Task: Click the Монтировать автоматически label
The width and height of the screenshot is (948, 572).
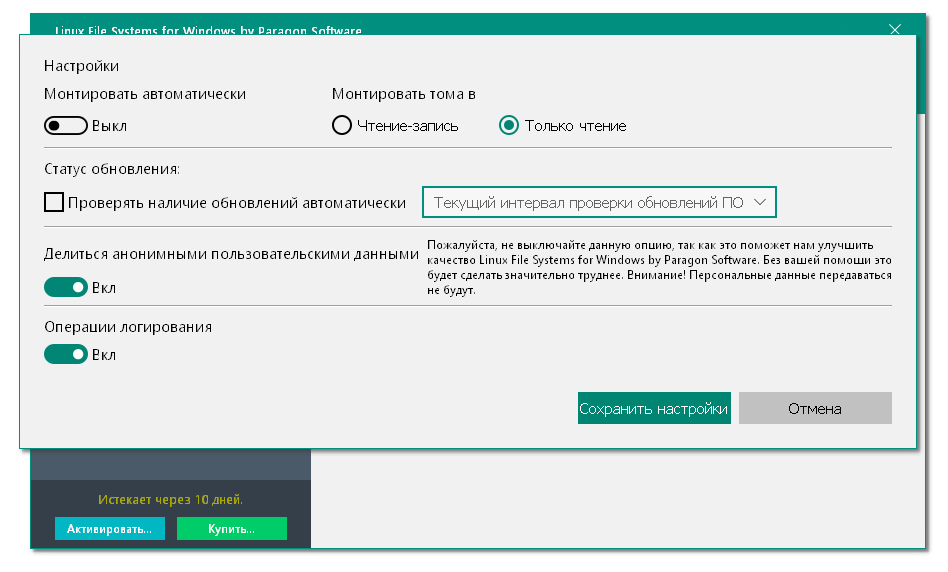Action: click(x=145, y=94)
